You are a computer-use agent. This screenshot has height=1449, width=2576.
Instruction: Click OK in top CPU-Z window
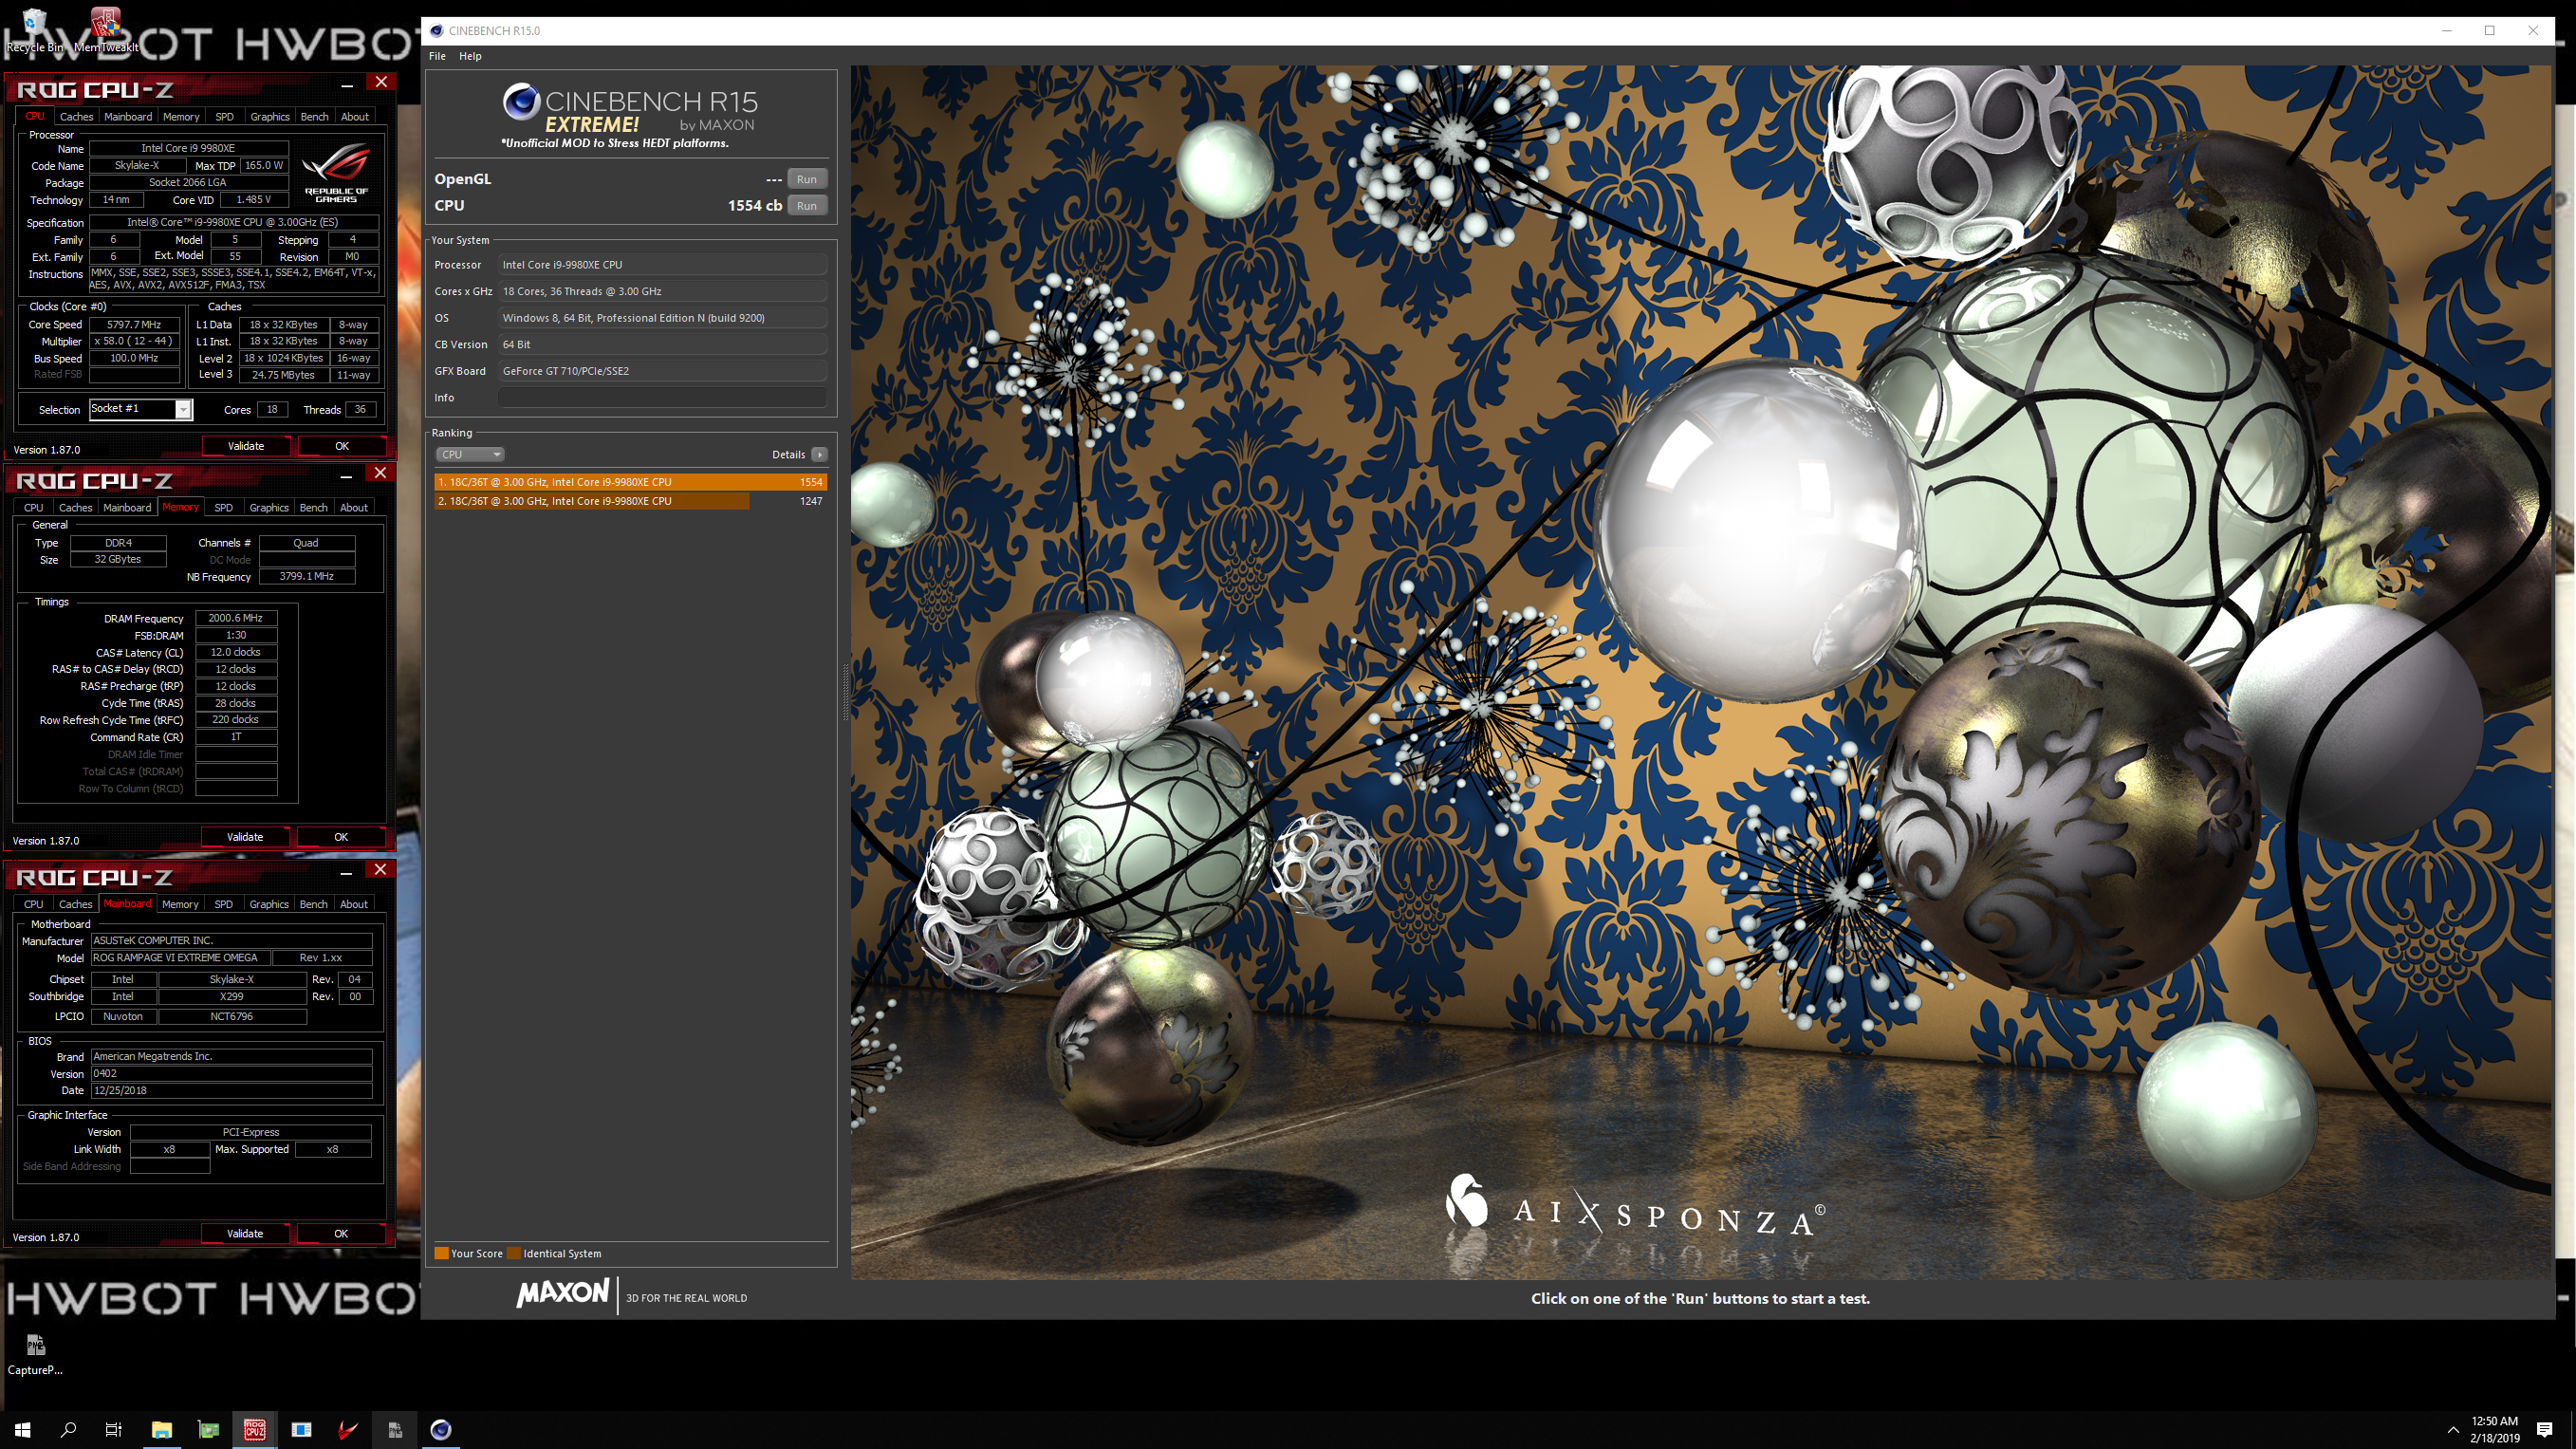[342, 446]
